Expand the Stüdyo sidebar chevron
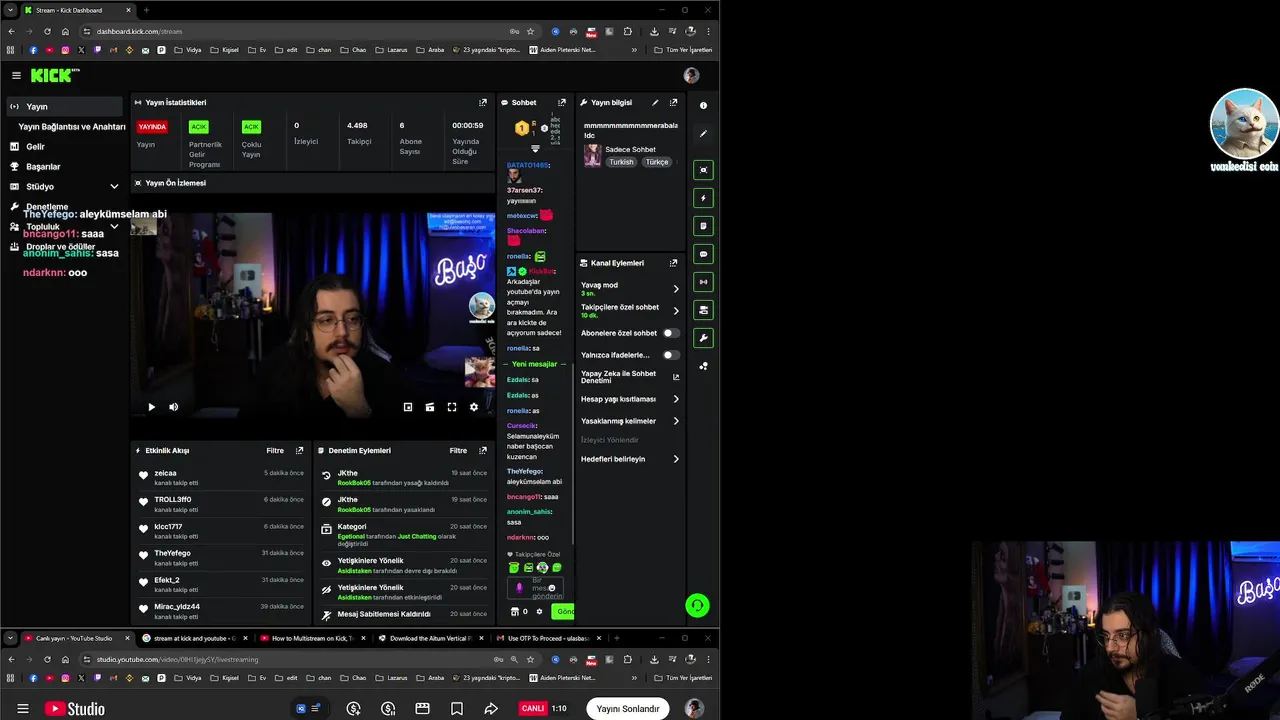The width and height of the screenshot is (1280, 720). 114,186
